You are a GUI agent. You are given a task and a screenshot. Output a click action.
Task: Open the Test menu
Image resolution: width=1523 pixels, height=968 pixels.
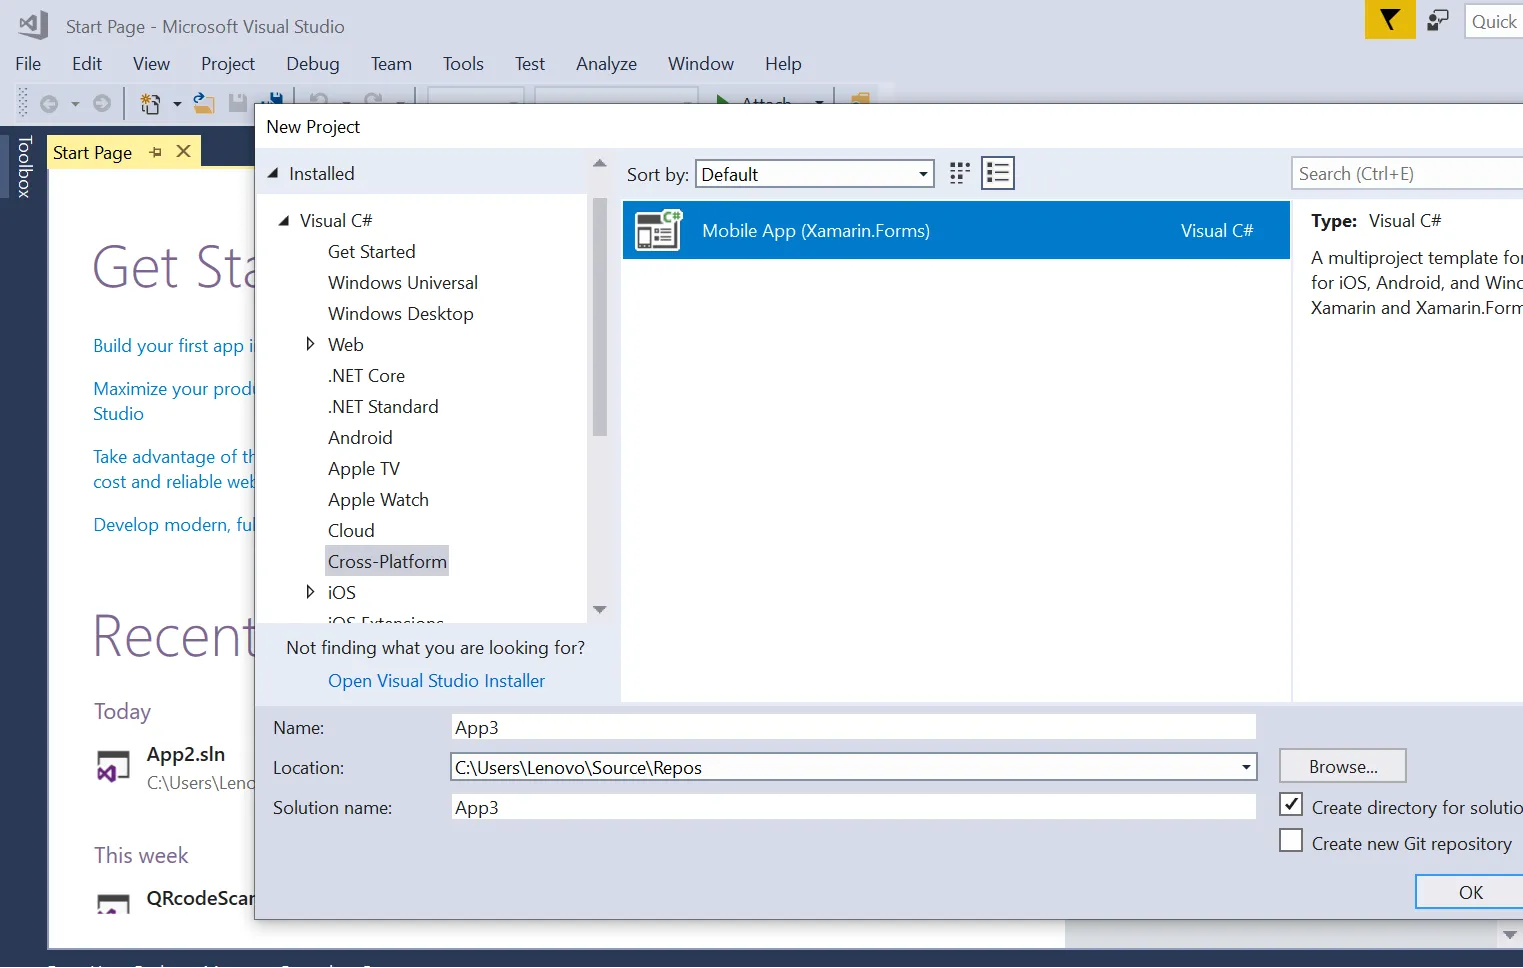coord(530,63)
